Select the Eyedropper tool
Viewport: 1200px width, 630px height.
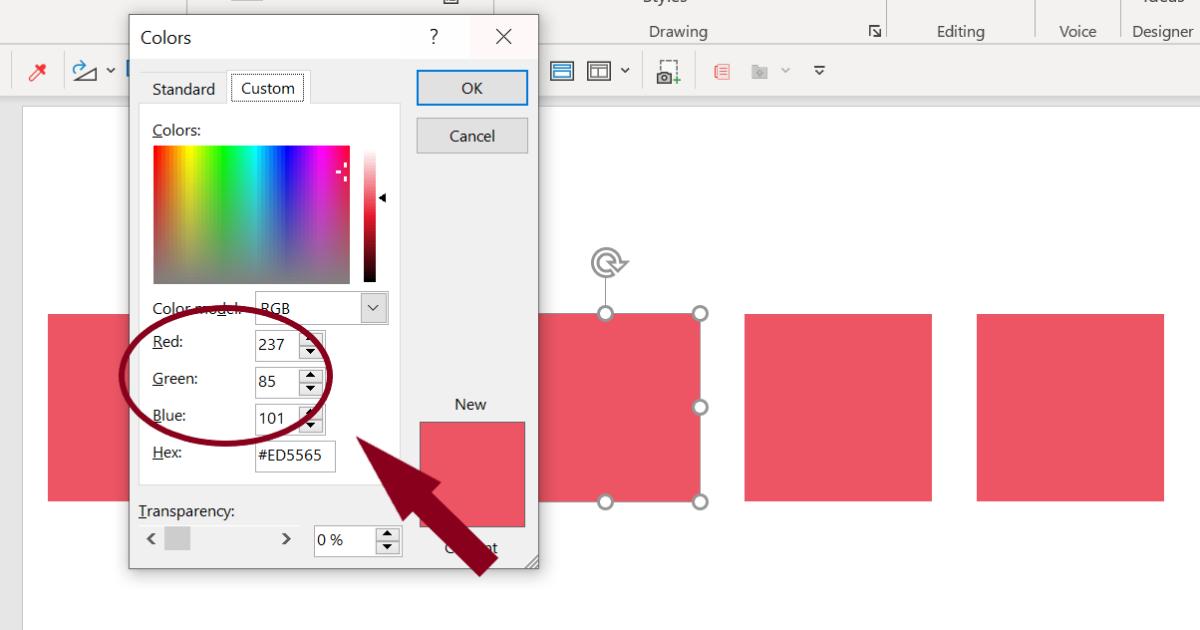(39, 70)
